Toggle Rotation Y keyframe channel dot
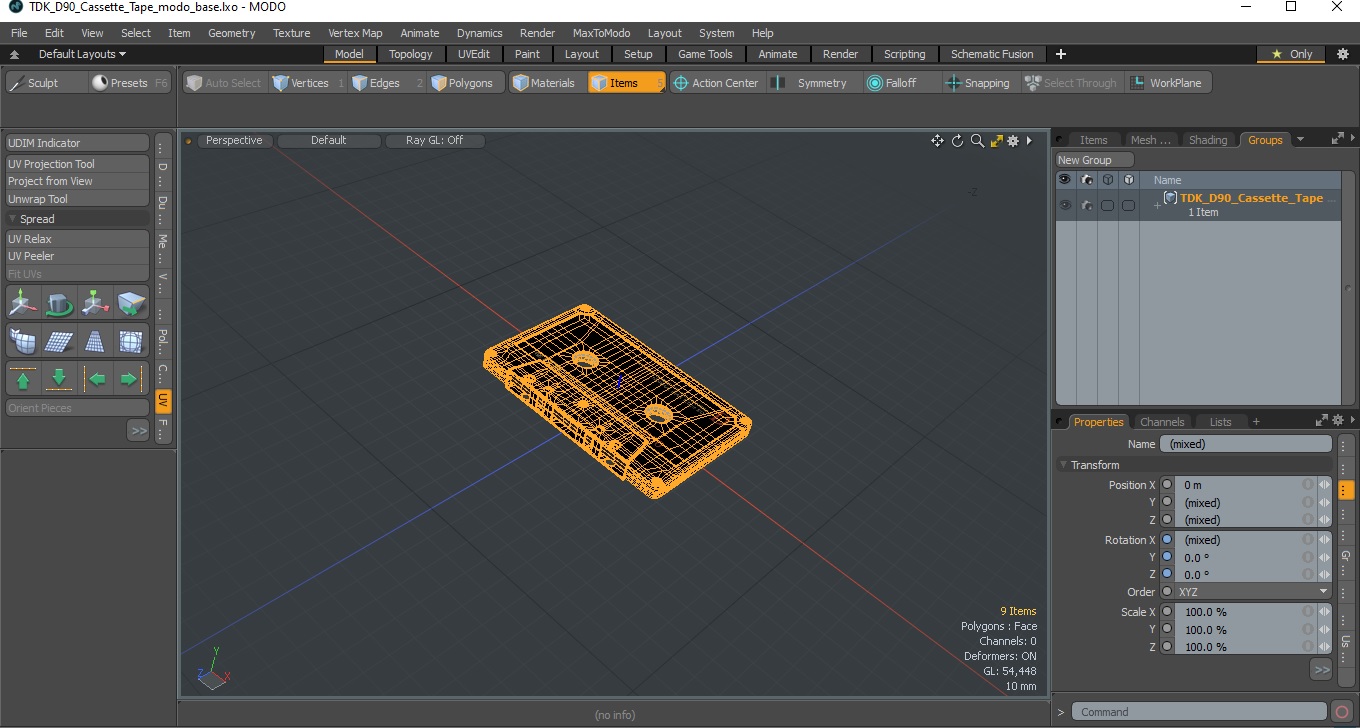 click(1167, 557)
